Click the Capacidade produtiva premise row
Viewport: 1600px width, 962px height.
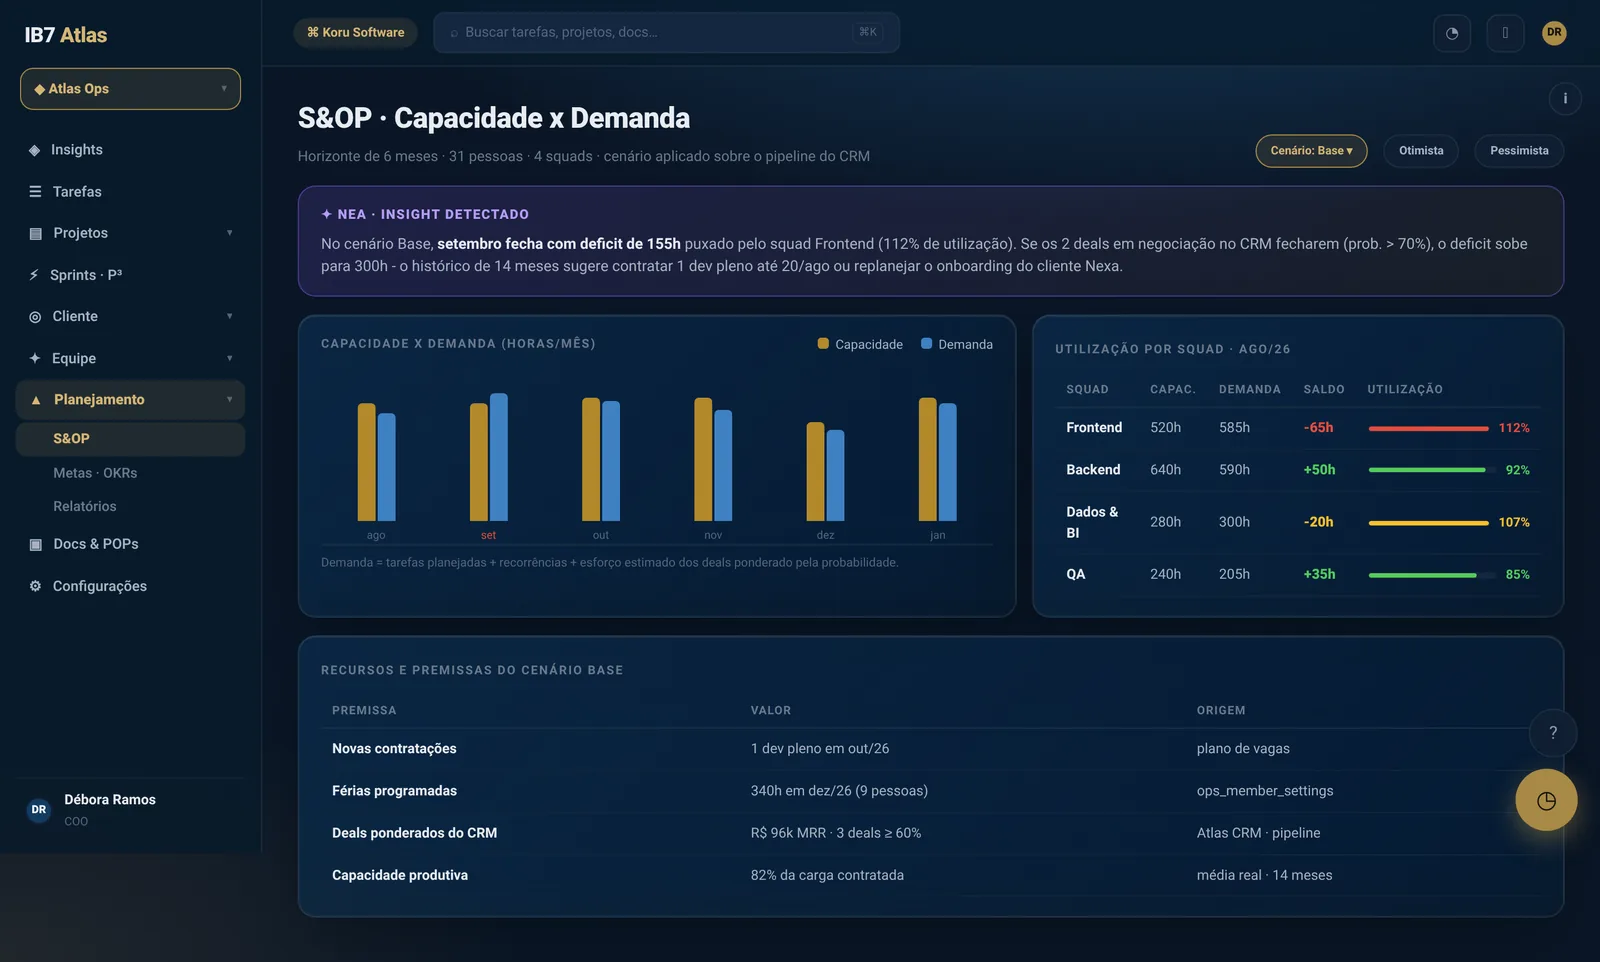[x=930, y=875]
